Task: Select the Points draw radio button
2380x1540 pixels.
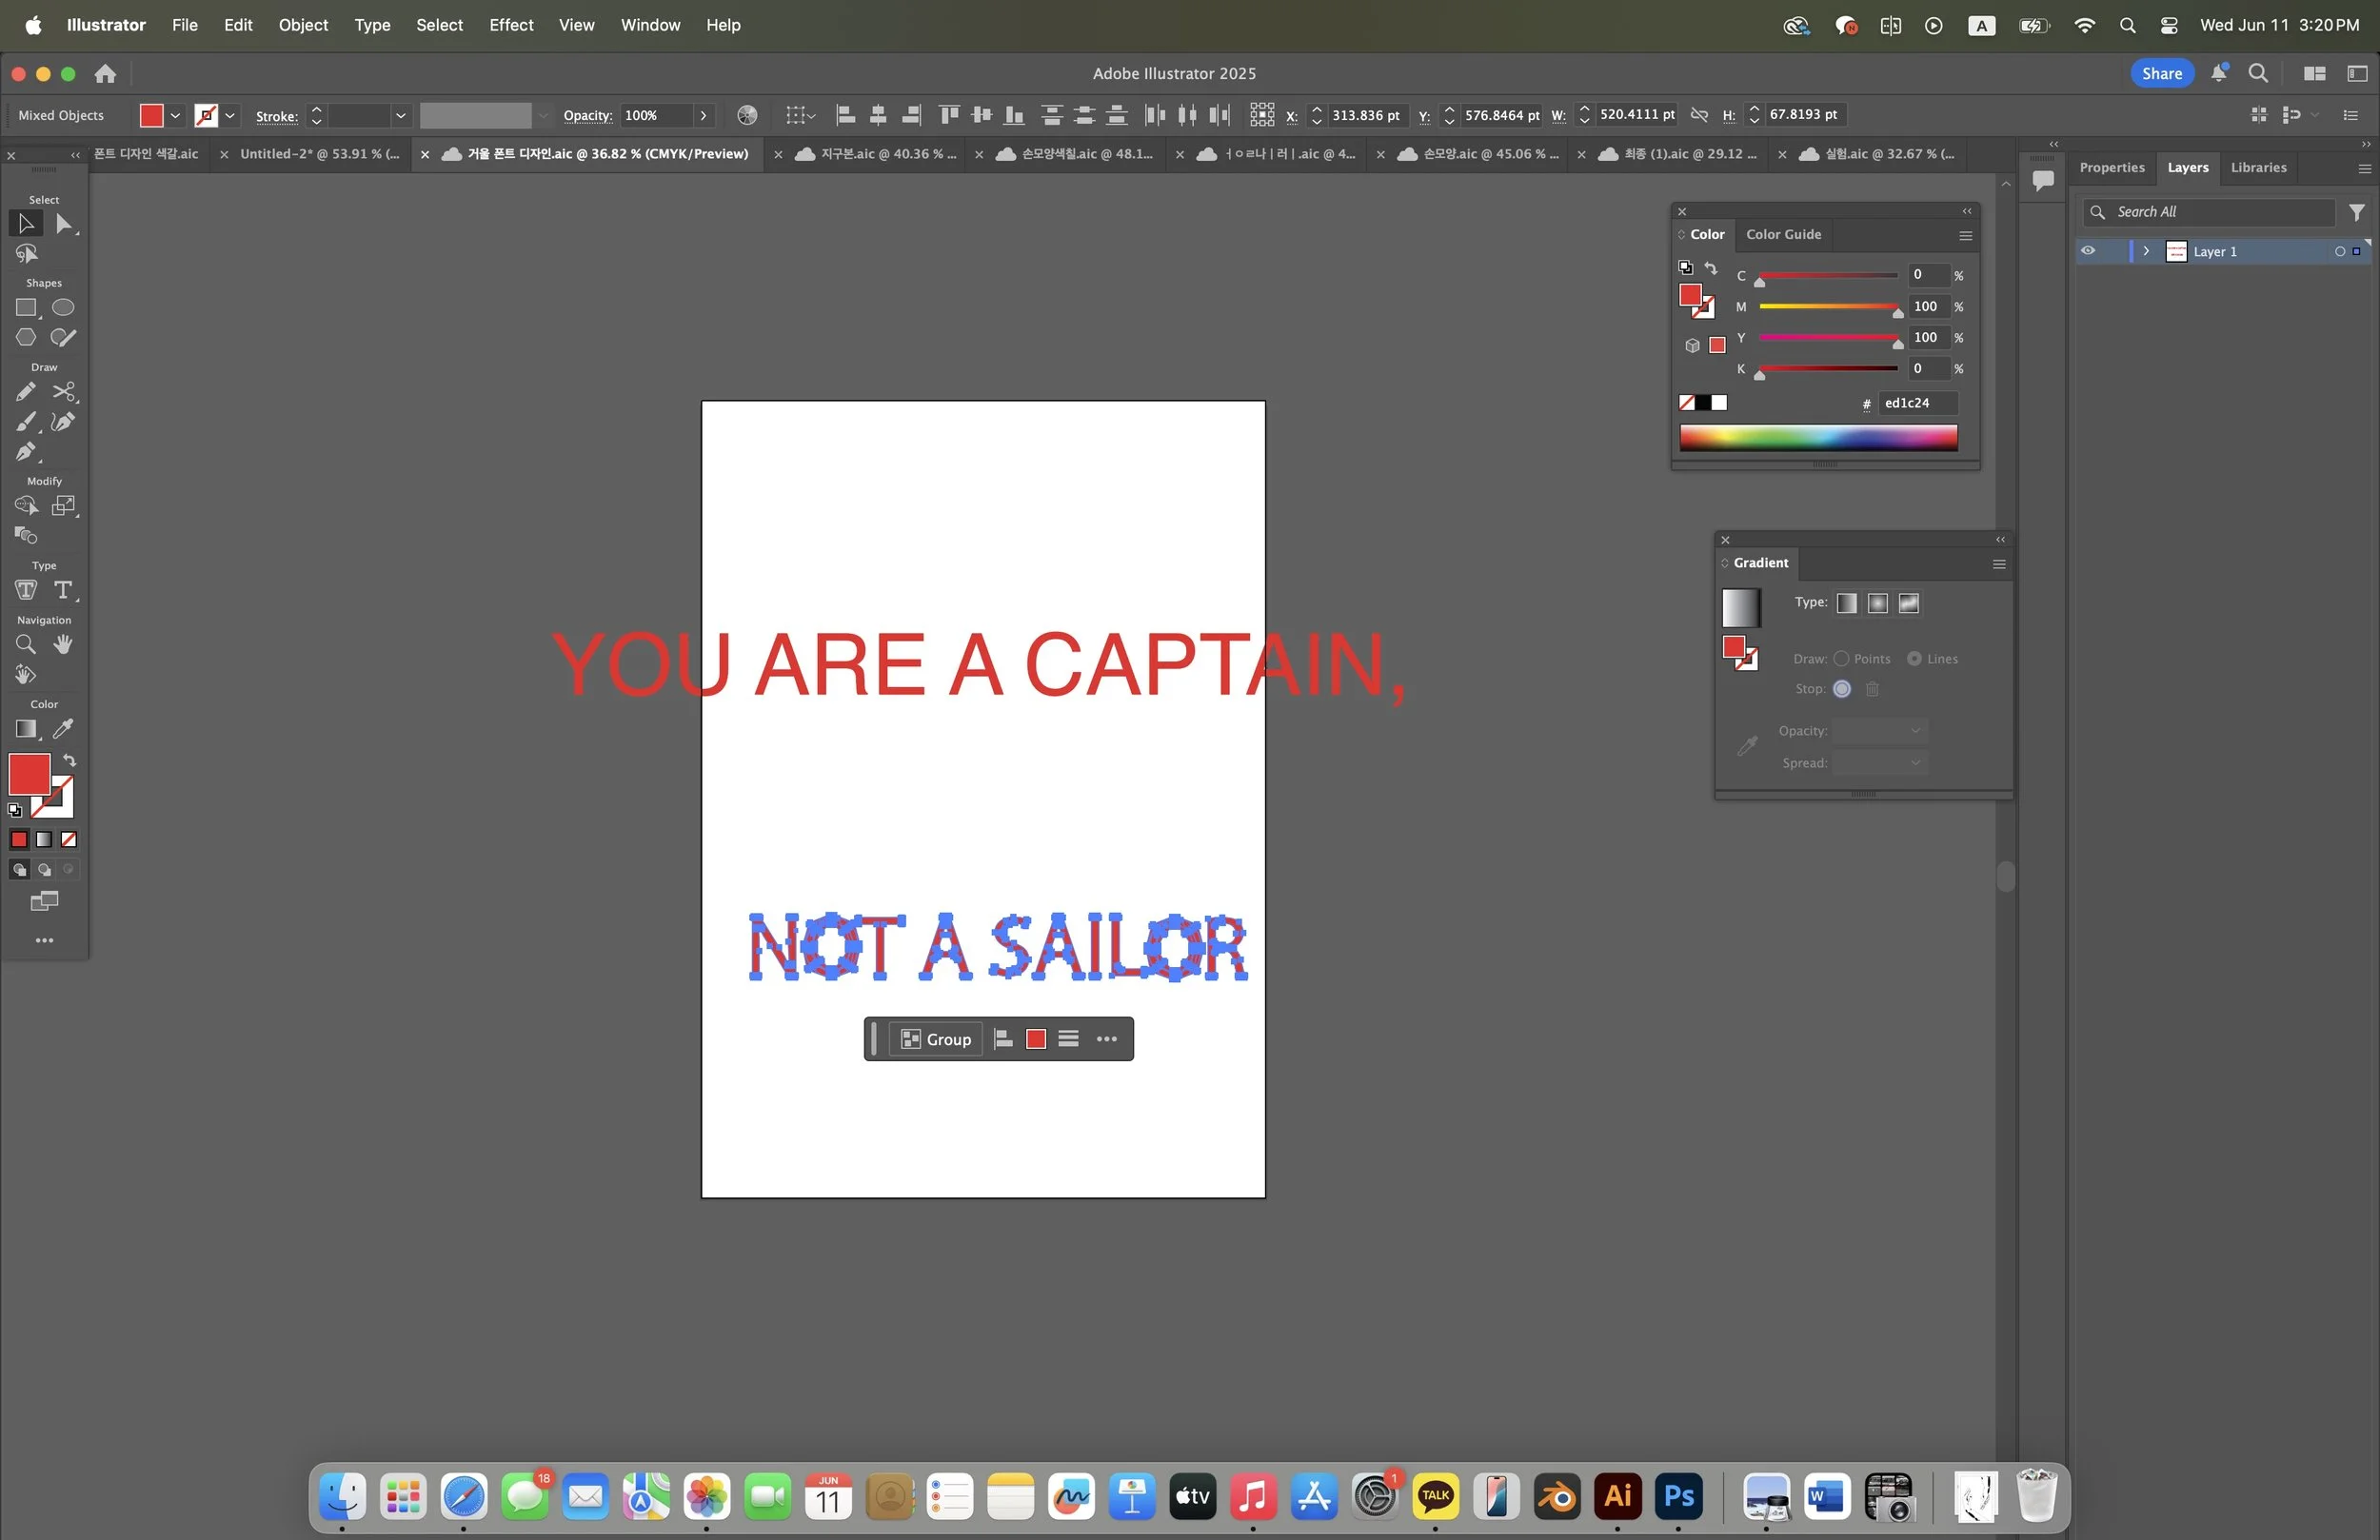Action: (1841, 659)
